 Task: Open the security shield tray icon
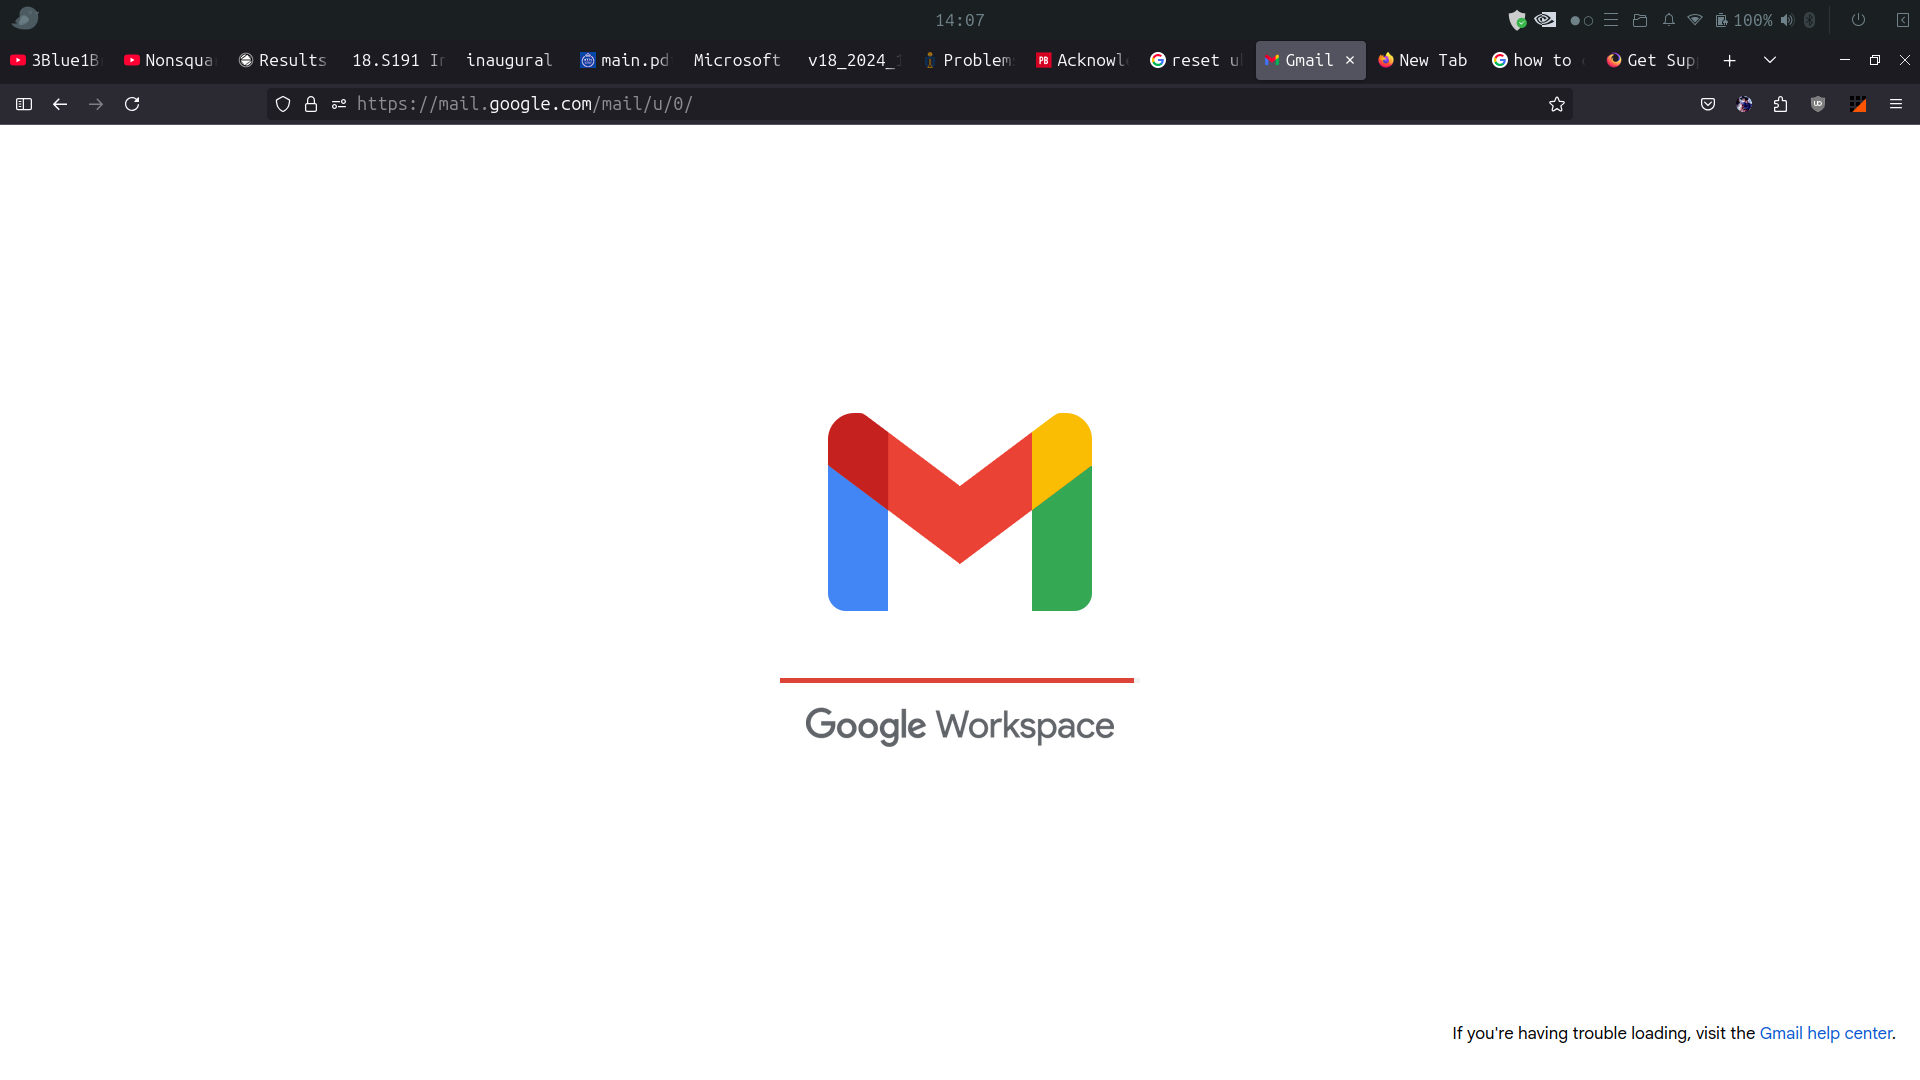pyautogui.click(x=1517, y=20)
